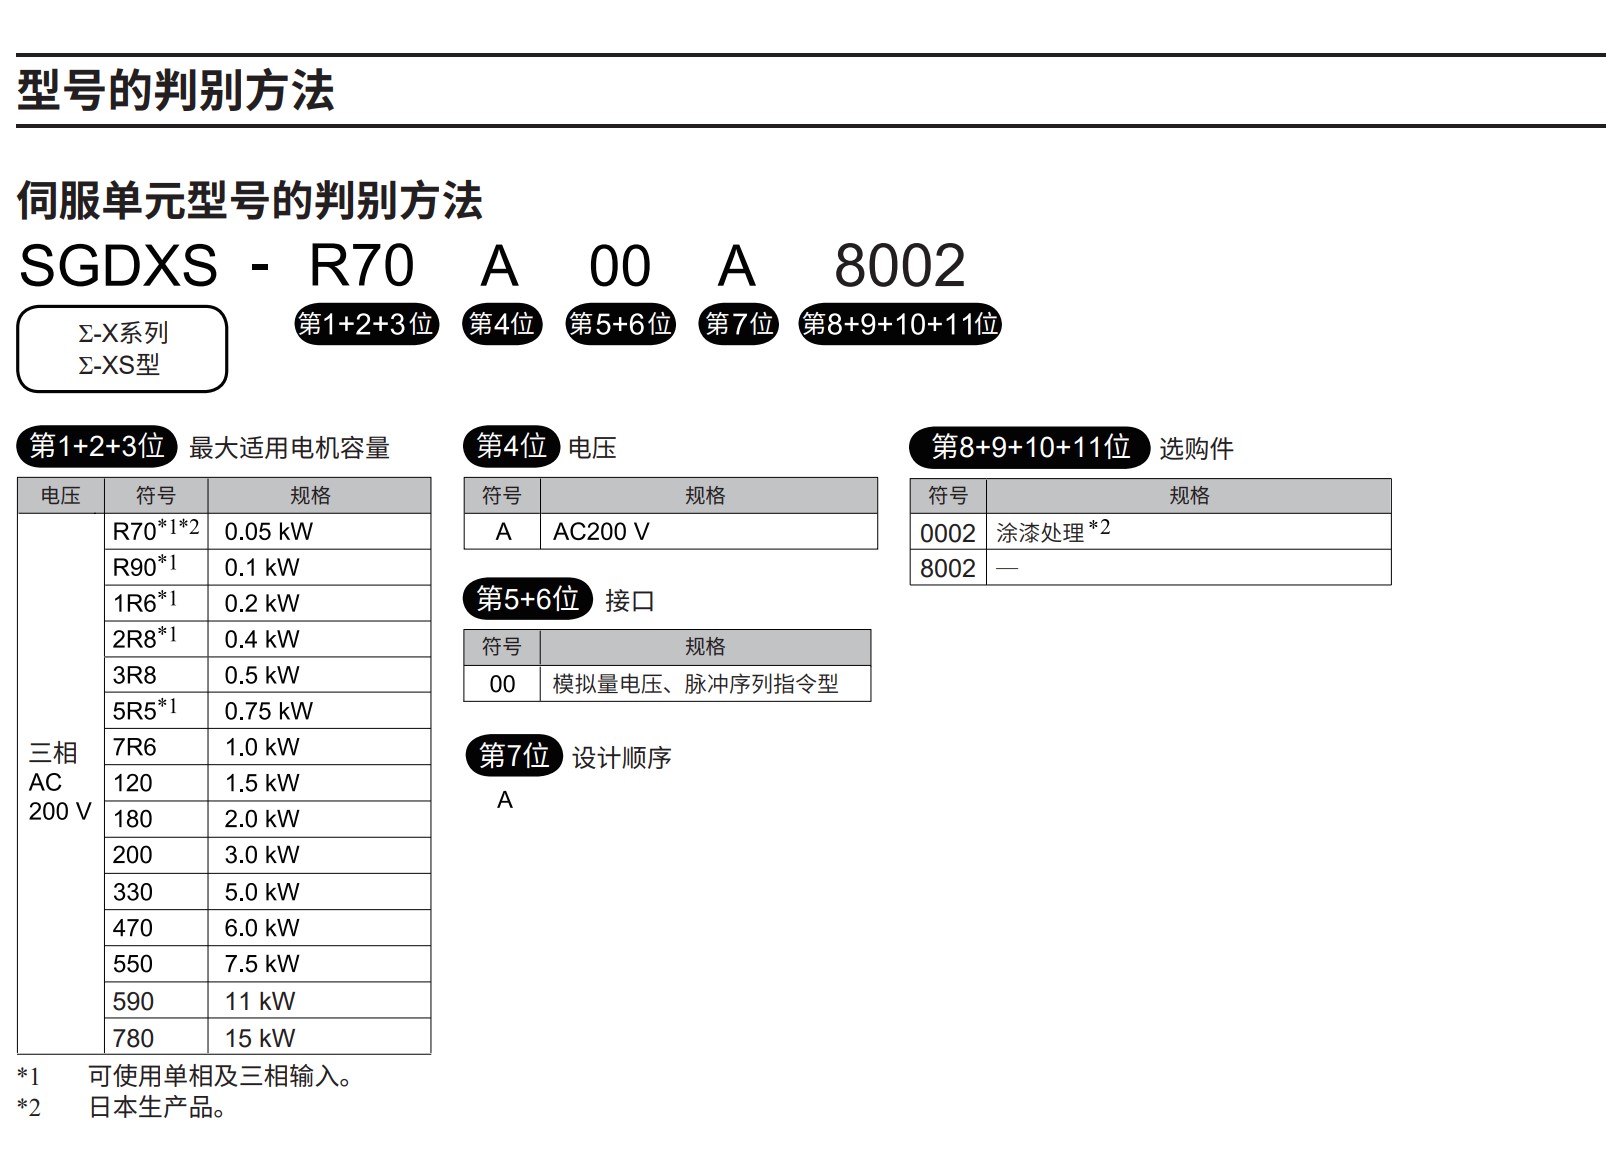Click the 第5+6位 badge beside 接口 heading
This screenshot has width=1606, height=1172.
[527, 599]
